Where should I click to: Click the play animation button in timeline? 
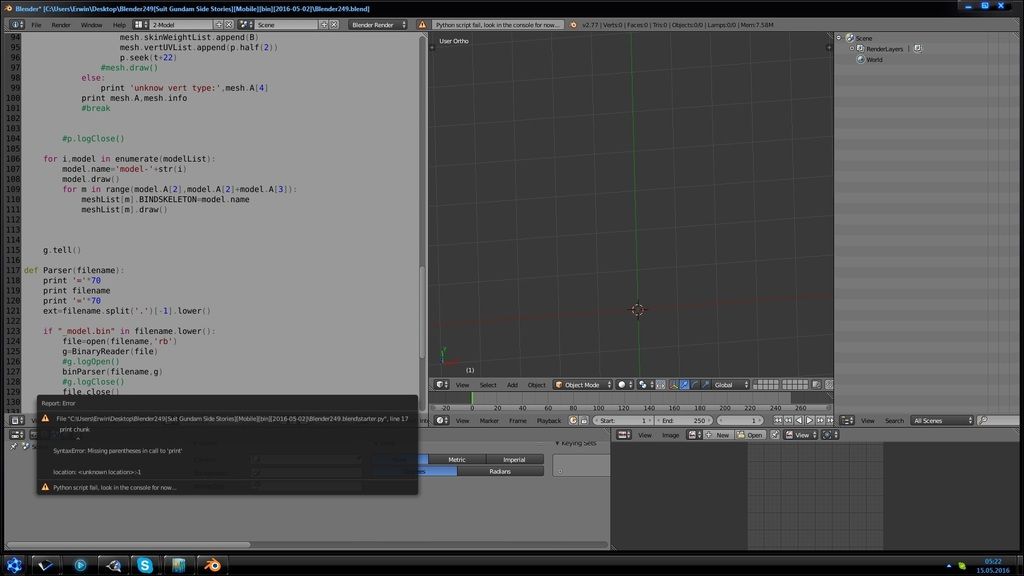(809, 421)
